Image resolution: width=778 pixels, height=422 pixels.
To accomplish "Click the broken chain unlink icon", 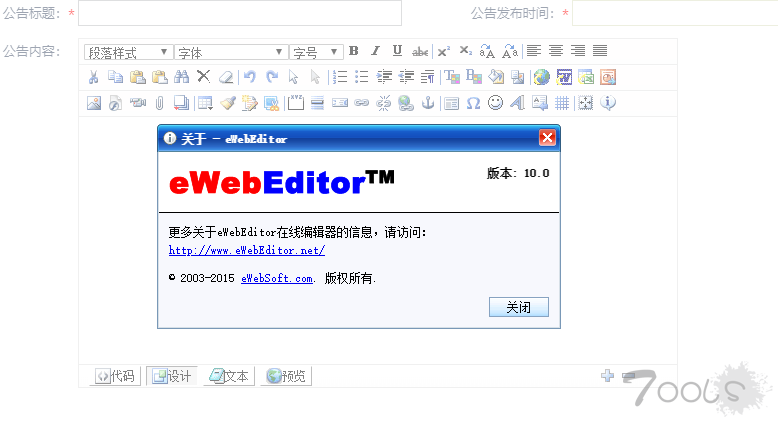I will [384, 103].
